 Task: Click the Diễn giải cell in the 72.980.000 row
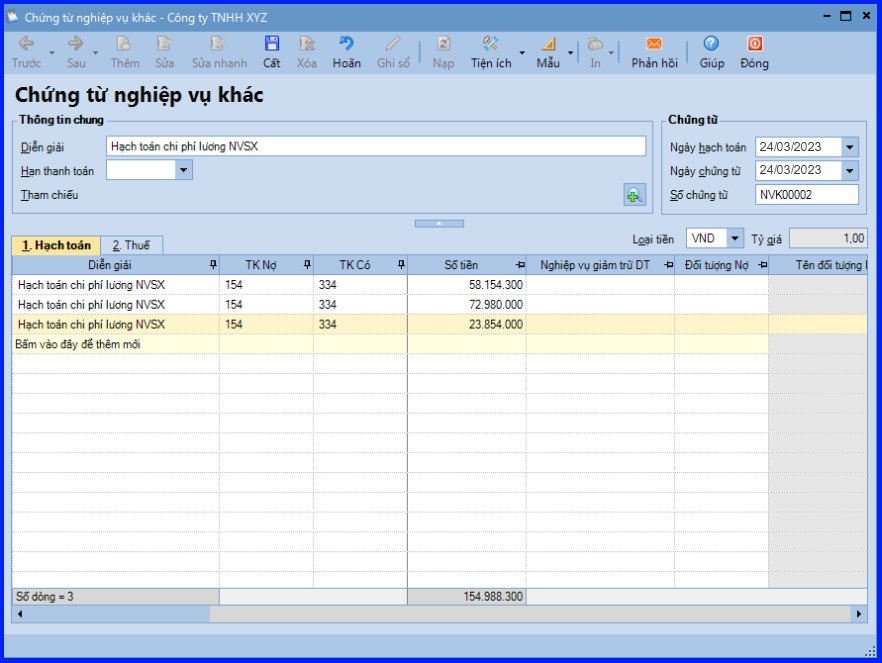tap(115, 304)
